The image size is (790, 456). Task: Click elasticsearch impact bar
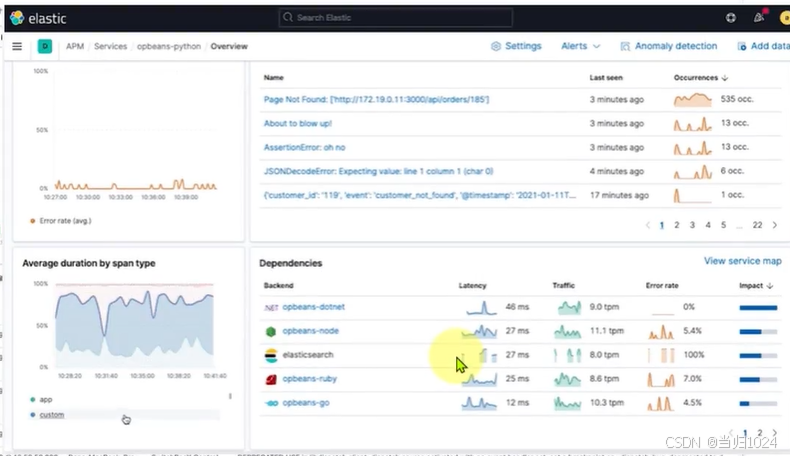point(758,356)
